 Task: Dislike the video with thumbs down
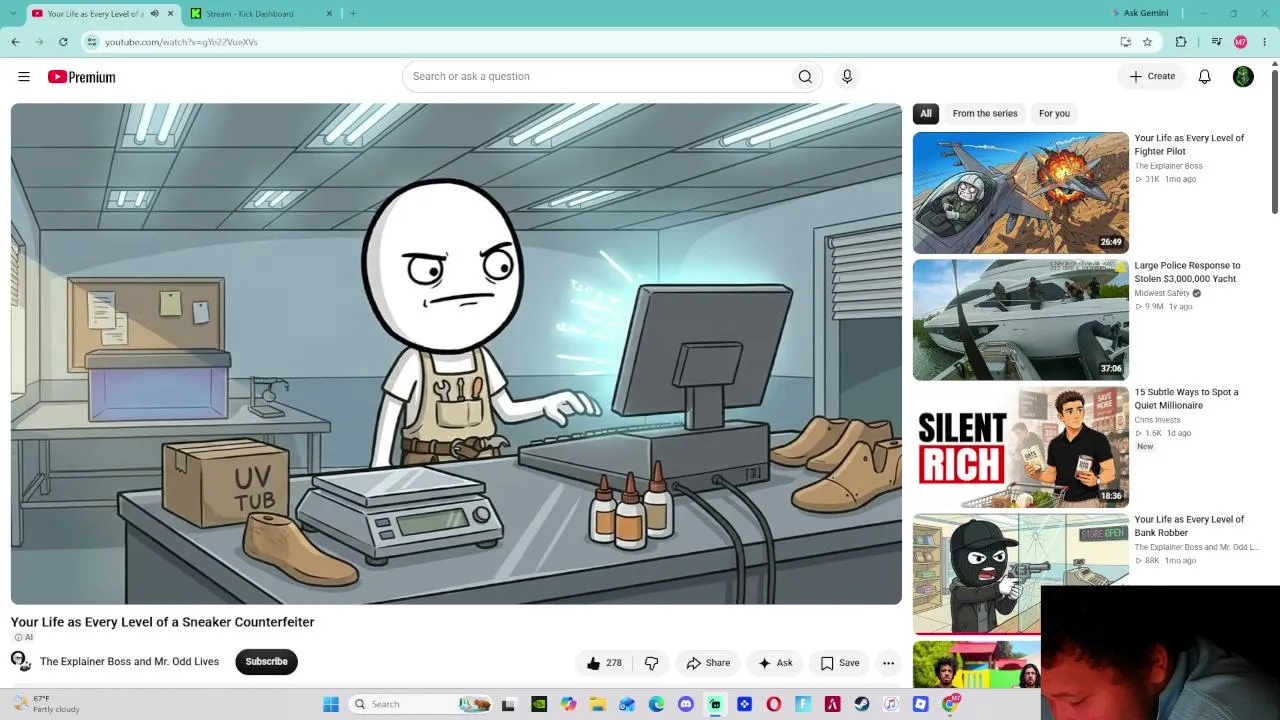click(652, 663)
